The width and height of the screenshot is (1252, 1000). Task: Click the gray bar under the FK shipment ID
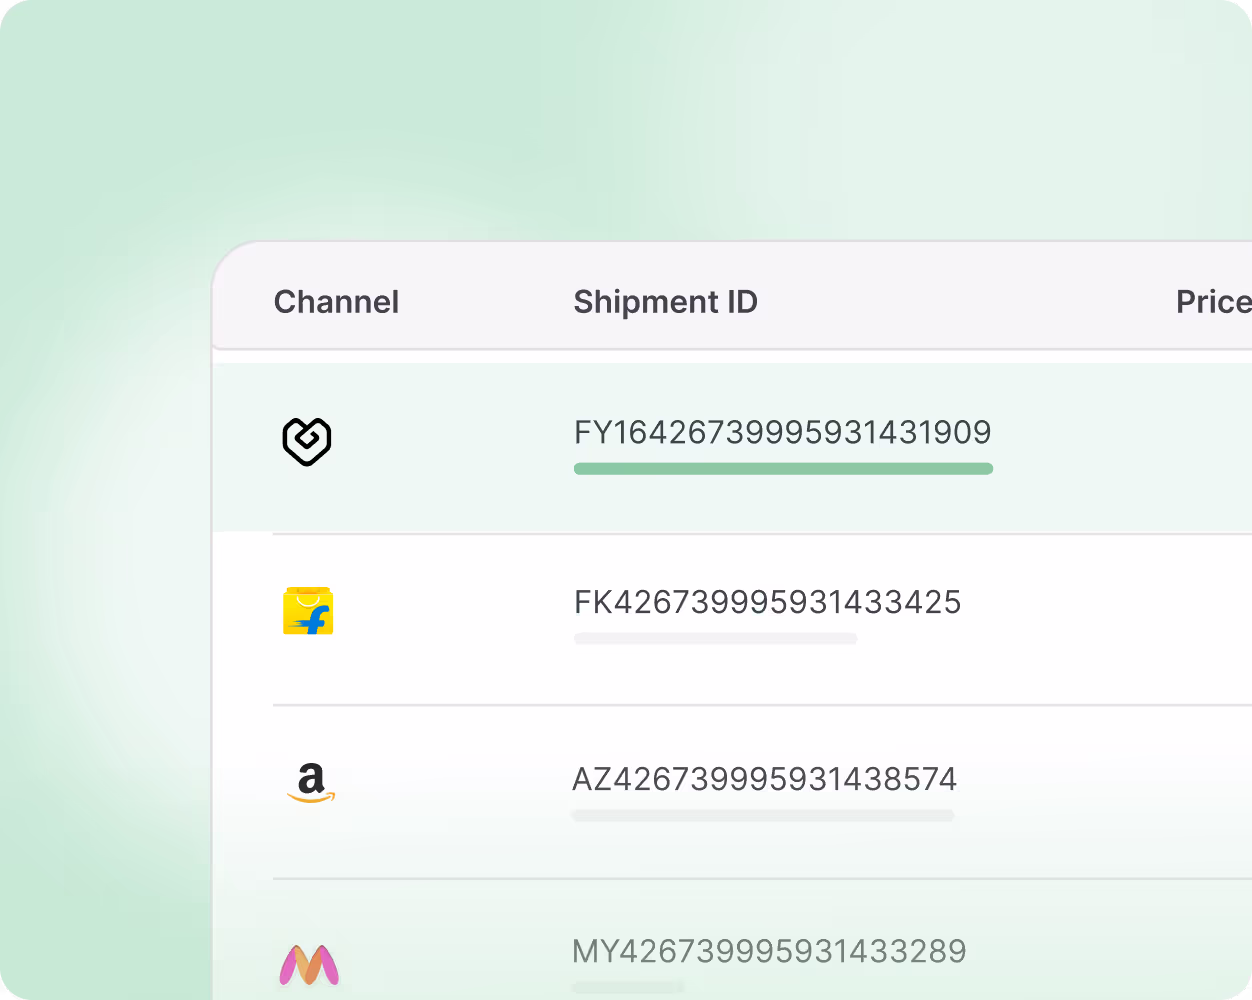point(715,638)
